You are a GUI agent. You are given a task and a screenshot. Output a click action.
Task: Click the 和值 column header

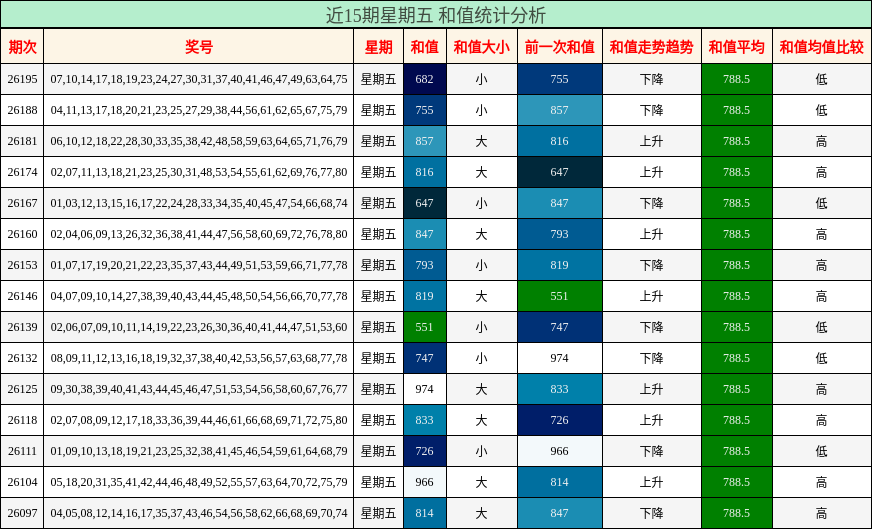point(424,47)
